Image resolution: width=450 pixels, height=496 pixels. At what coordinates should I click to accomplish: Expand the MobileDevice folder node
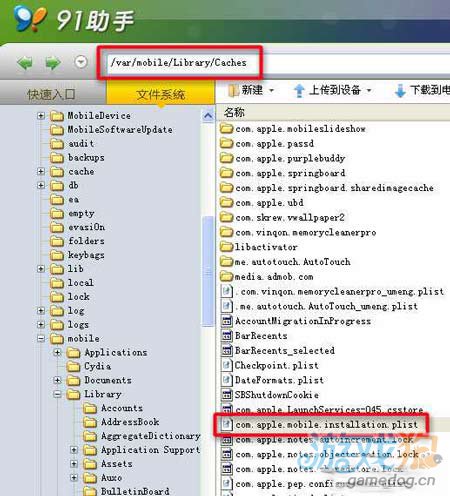pos(41,116)
